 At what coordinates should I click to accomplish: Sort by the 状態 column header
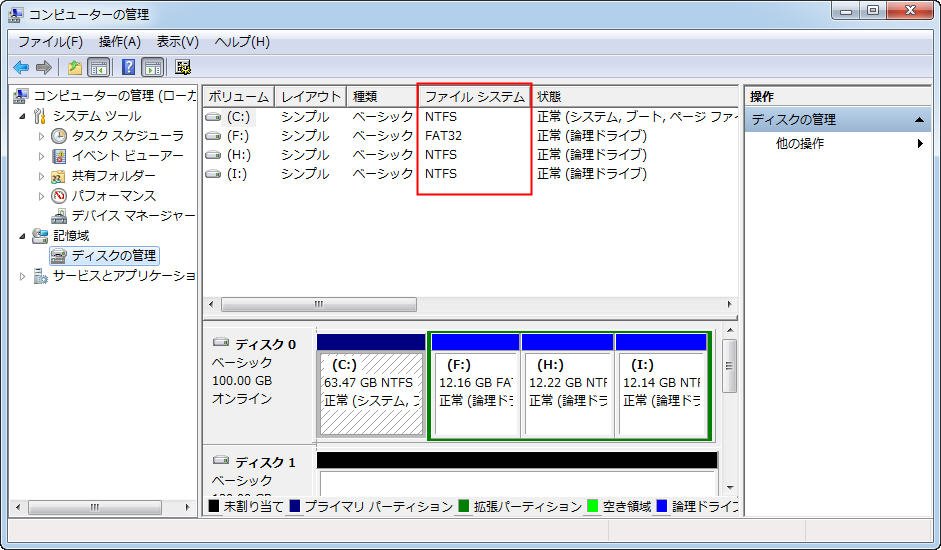point(634,97)
